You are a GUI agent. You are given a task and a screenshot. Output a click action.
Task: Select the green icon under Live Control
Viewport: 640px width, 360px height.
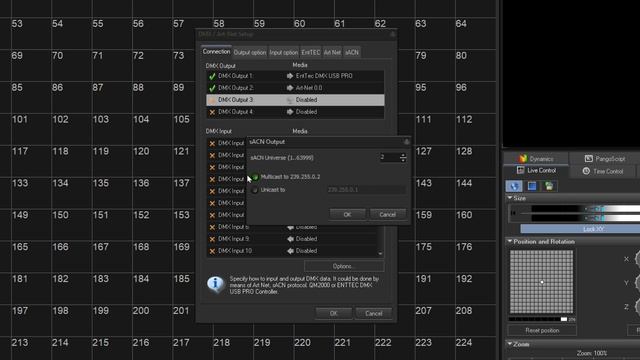(x=549, y=186)
